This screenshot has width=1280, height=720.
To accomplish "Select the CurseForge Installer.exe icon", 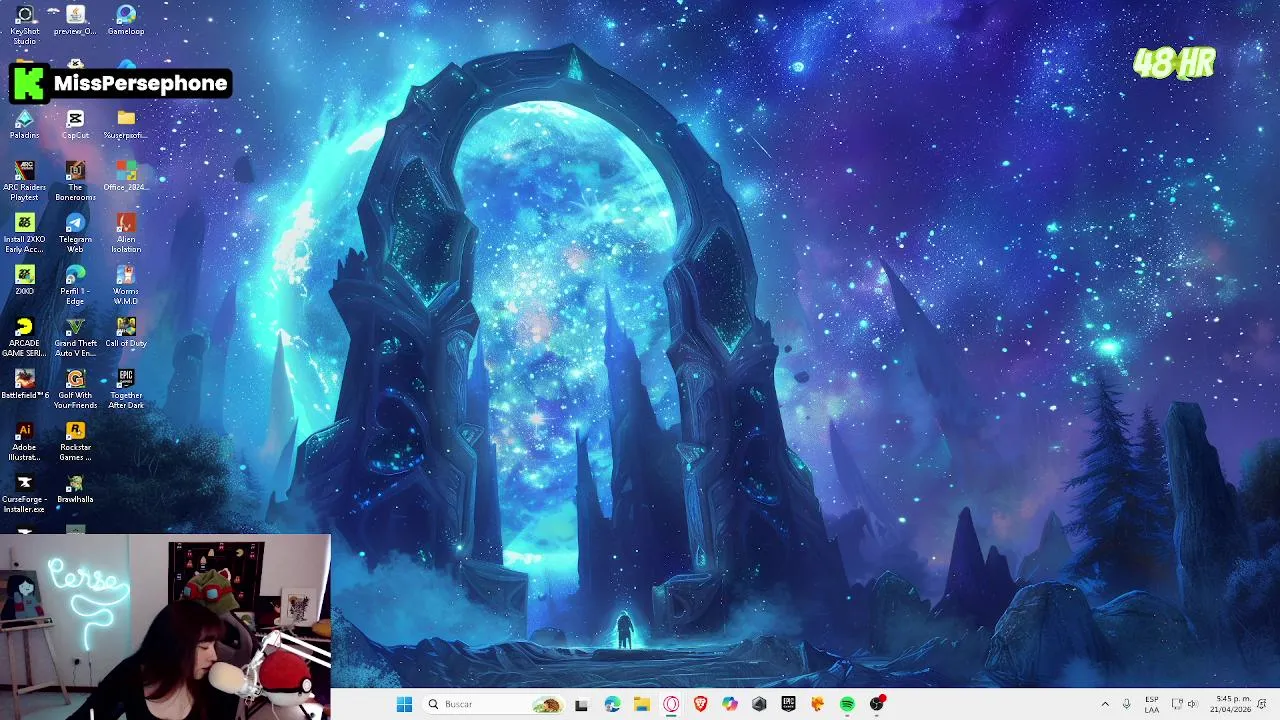I will coord(24,493).
